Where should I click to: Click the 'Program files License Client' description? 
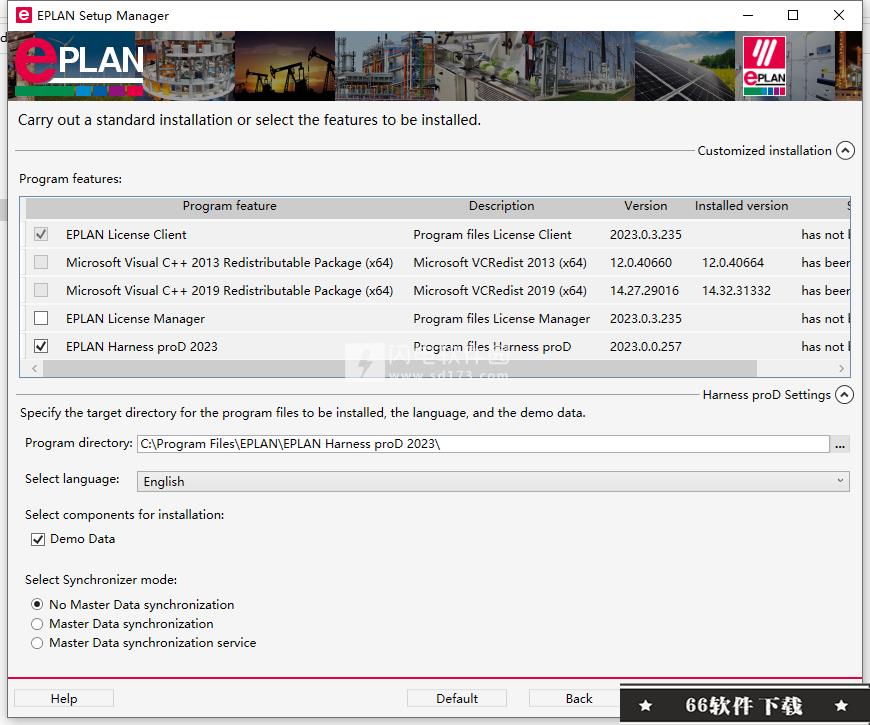tap(492, 235)
